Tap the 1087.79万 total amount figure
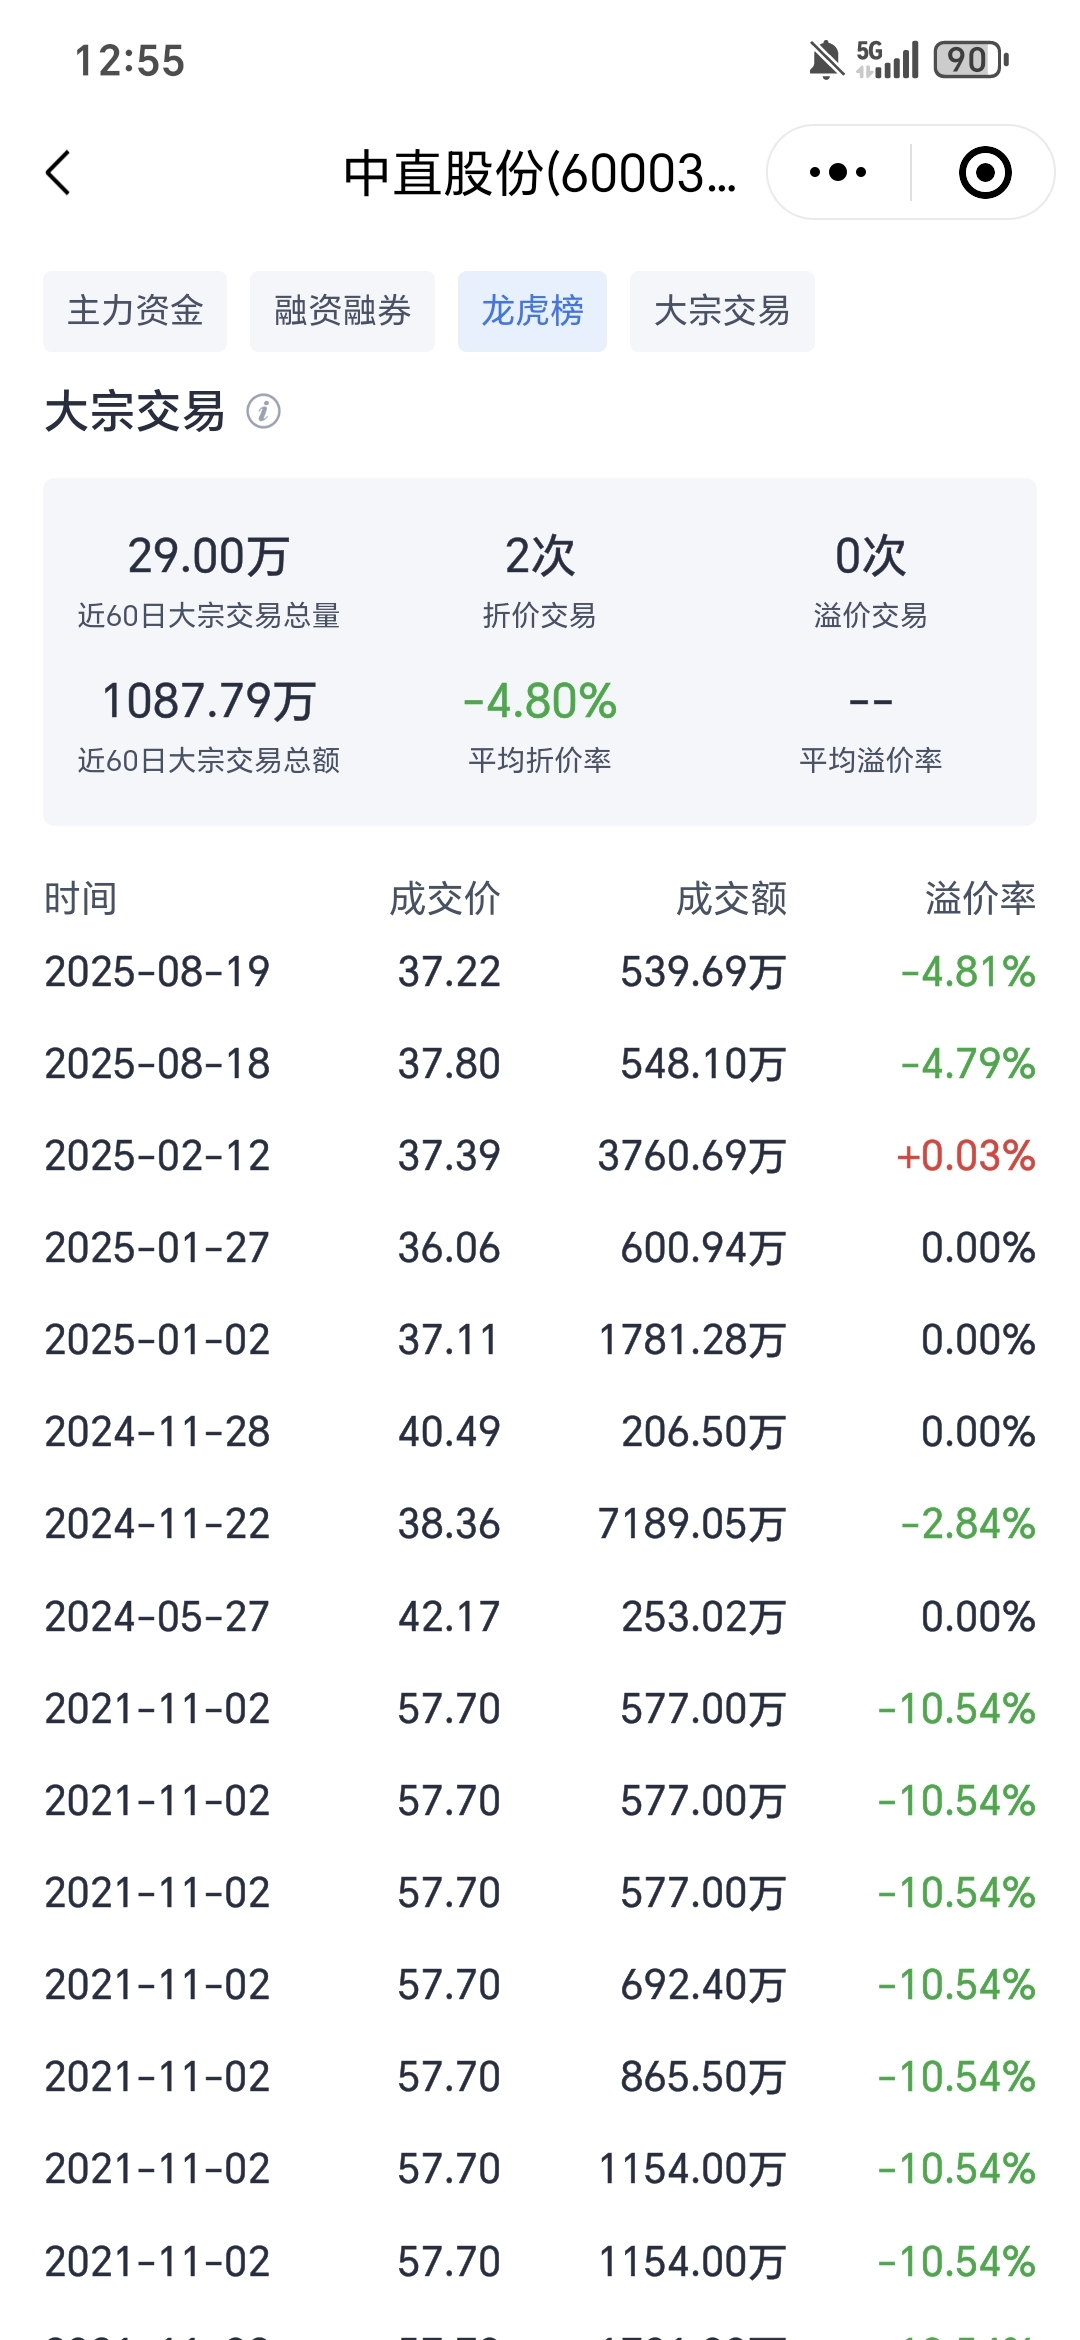Viewport: 1080px width, 2340px height. point(209,701)
